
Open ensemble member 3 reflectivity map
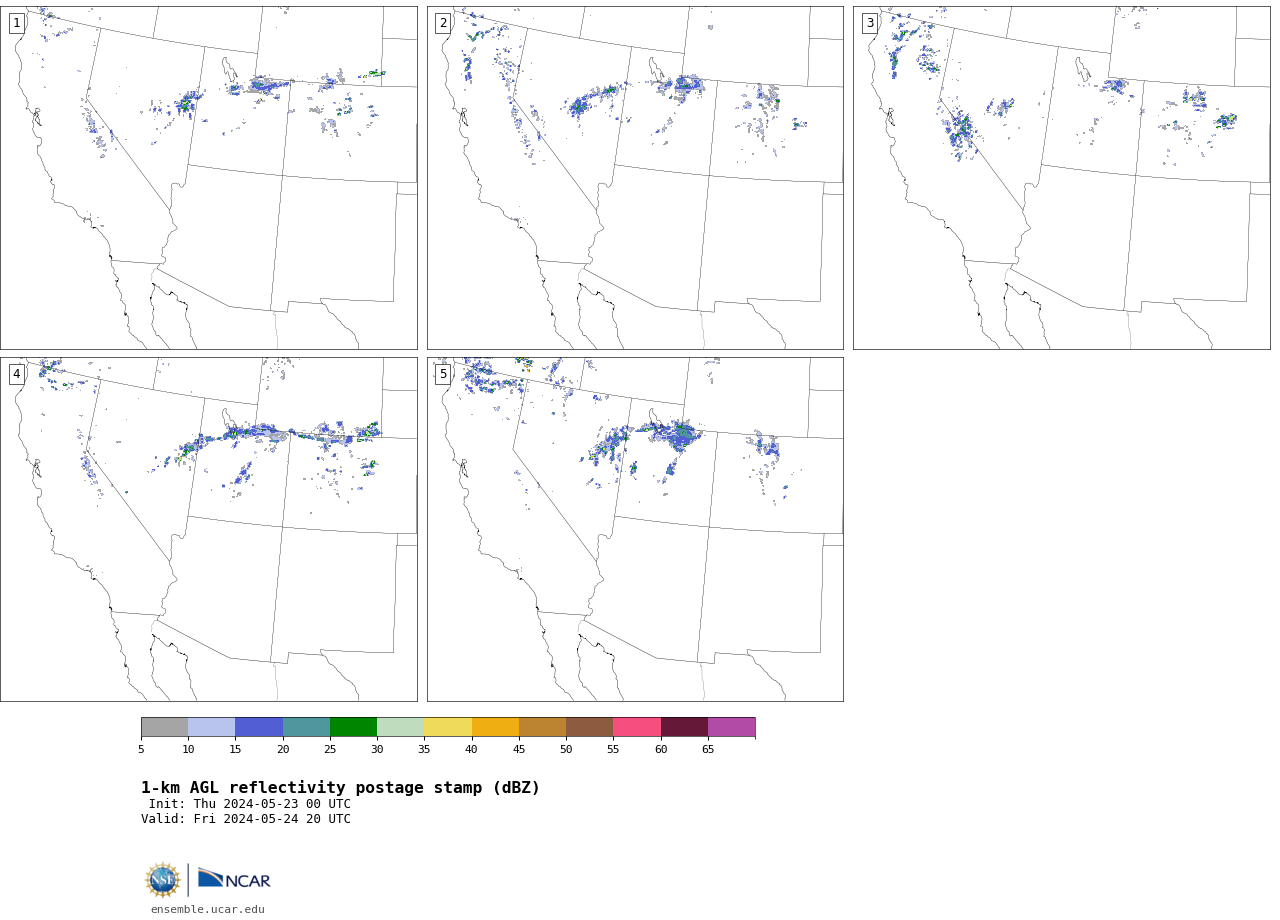coord(1061,178)
